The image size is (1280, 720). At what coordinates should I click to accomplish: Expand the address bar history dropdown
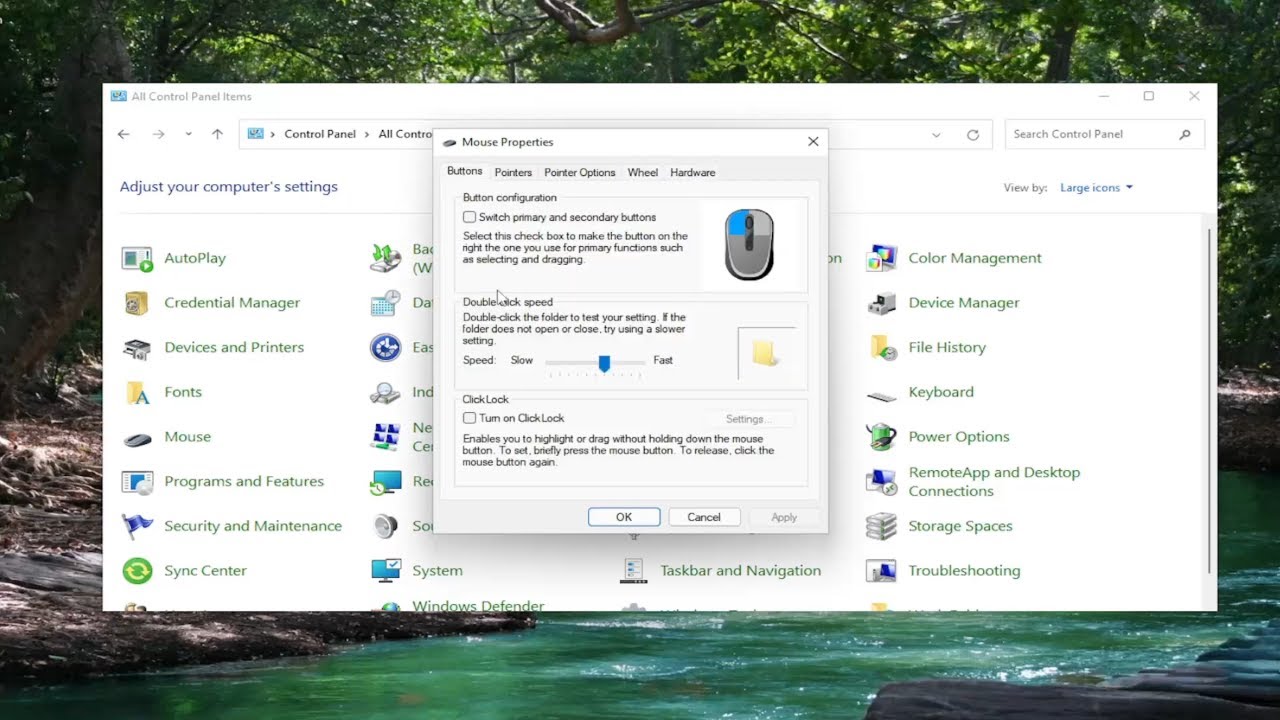click(x=936, y=134)
